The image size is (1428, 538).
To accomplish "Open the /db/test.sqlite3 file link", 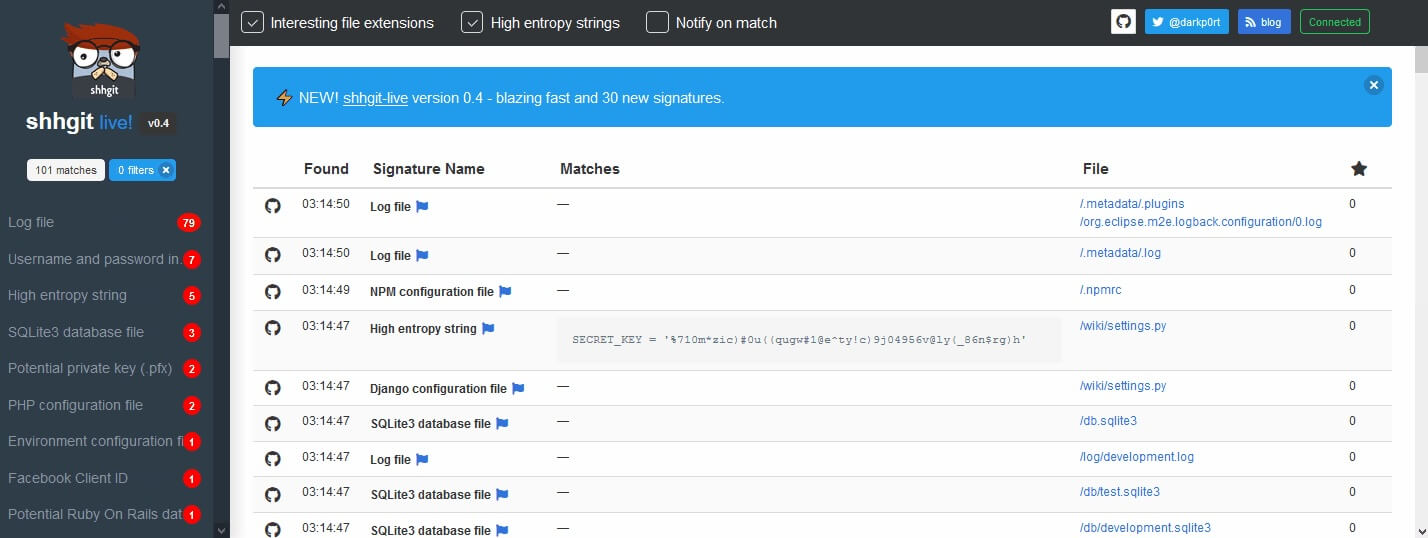I will click(1120, 492).
